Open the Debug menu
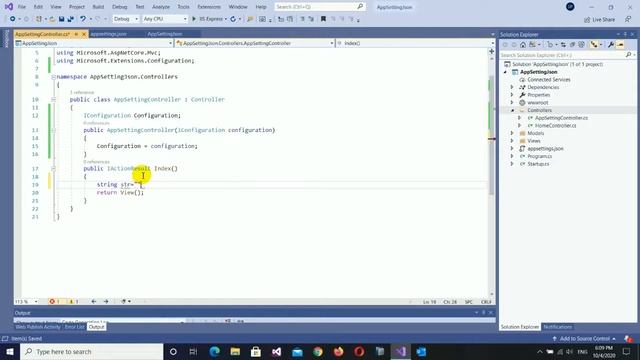Screen dimensions: 640x360 [120, 7]
